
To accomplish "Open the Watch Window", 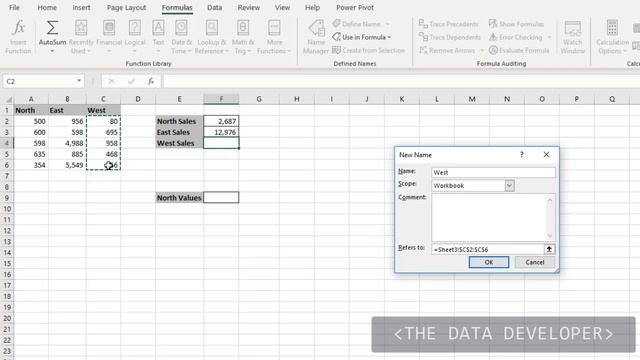I will pos(573,37).
